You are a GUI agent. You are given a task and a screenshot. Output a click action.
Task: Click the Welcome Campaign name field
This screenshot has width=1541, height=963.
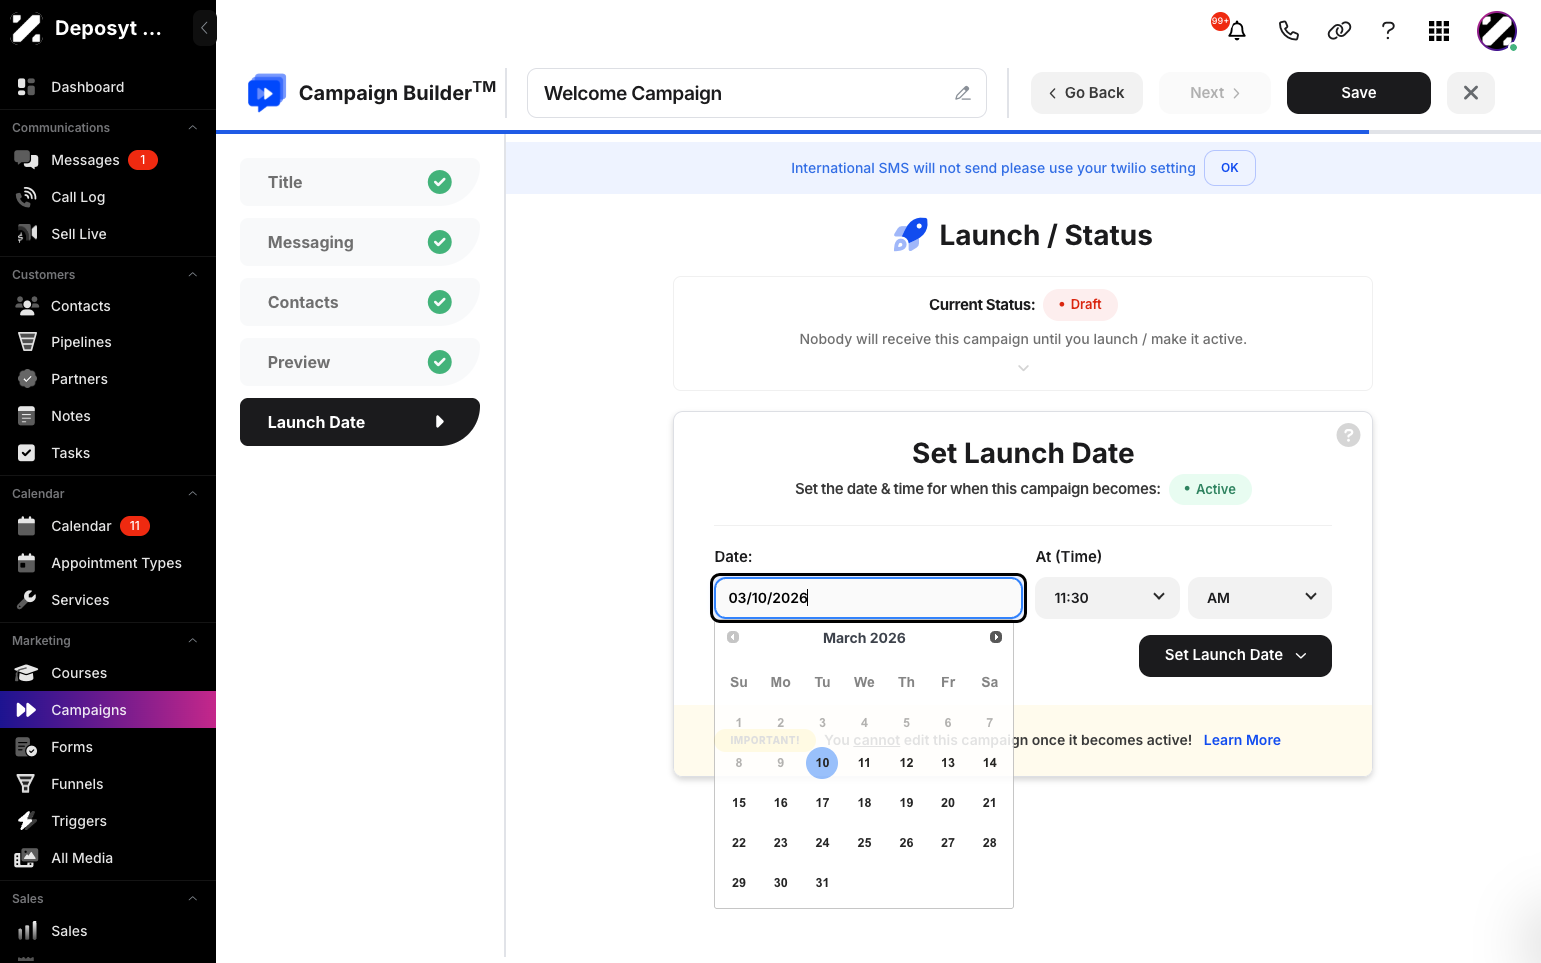coord(757,93)
